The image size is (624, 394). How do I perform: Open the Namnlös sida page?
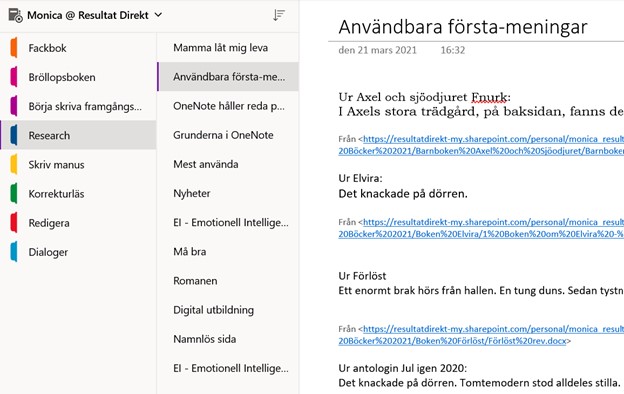(x=228, y=339)
